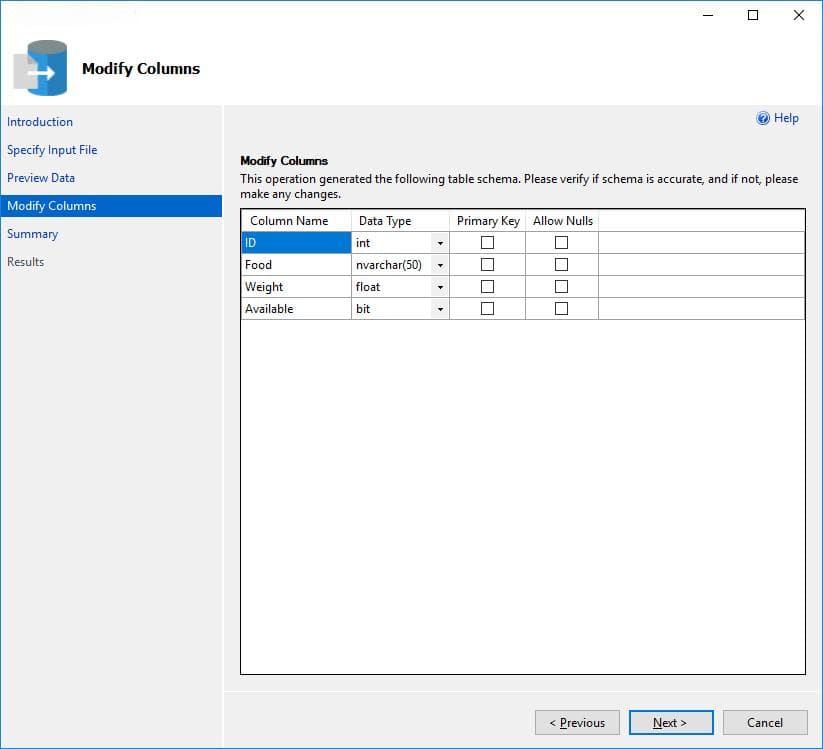823x749 pixels.
Task: Click the float data type value
Action: tap(367, 287)
